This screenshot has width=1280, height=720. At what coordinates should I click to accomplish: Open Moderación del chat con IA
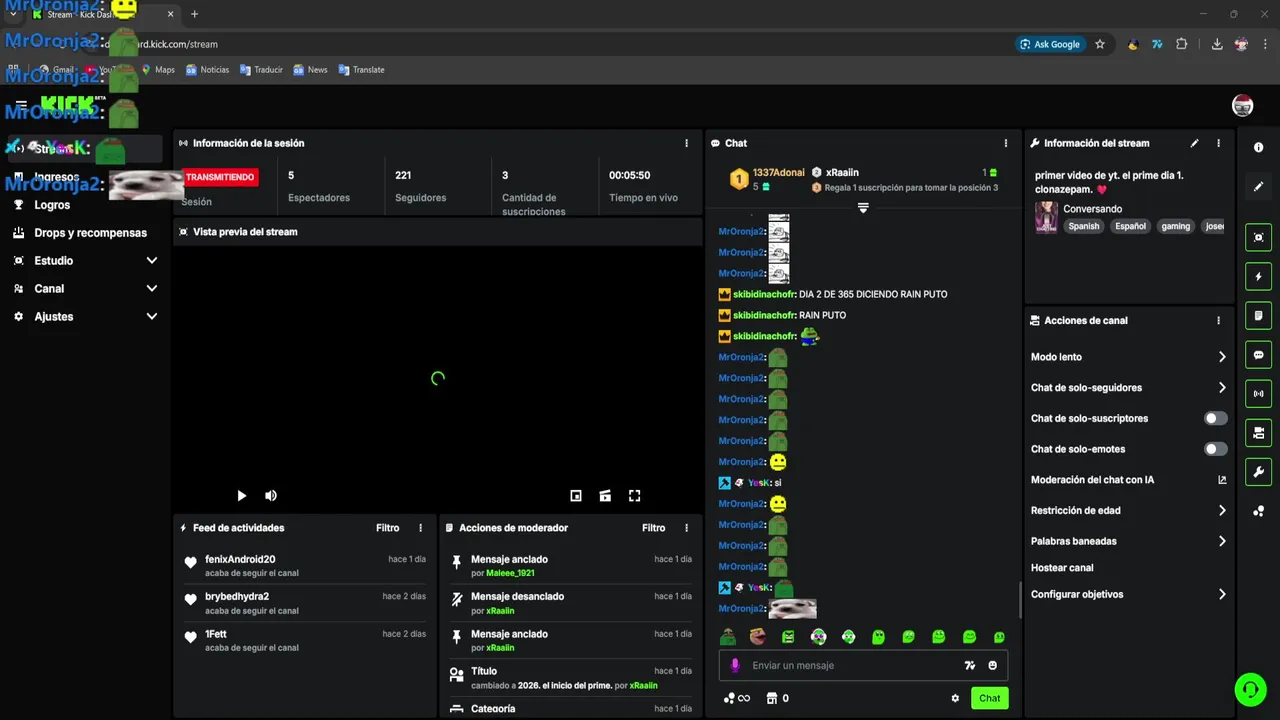(x=1092, y=480)
